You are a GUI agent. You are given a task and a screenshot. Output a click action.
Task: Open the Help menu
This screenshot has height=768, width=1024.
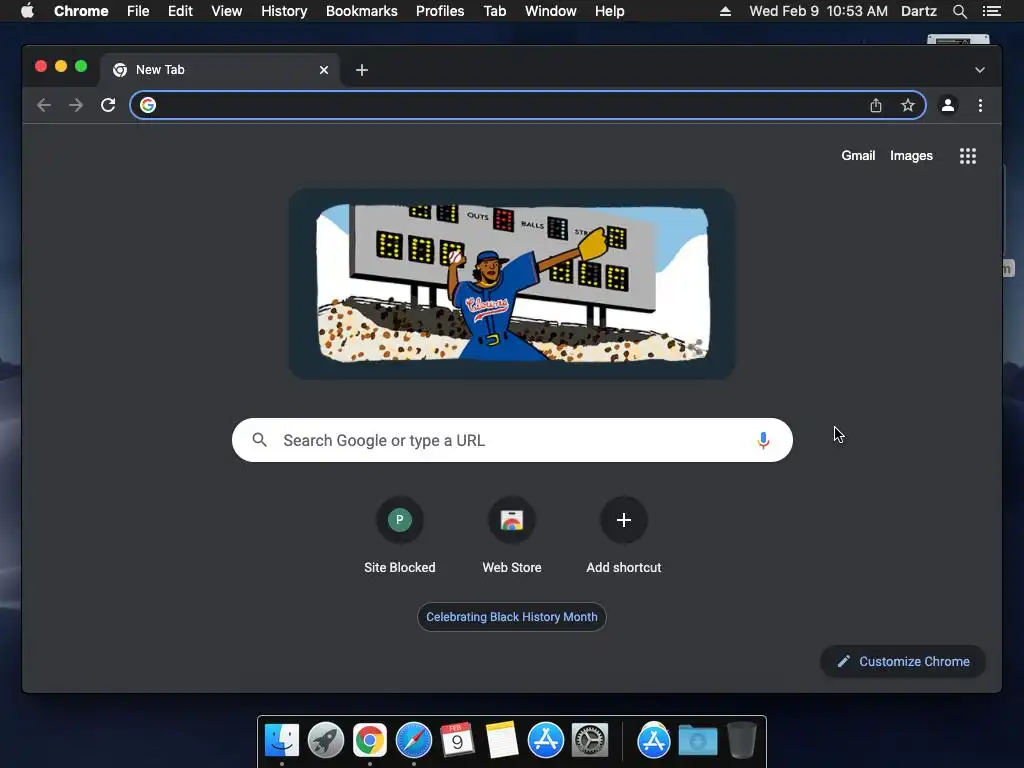pos(609,11)
